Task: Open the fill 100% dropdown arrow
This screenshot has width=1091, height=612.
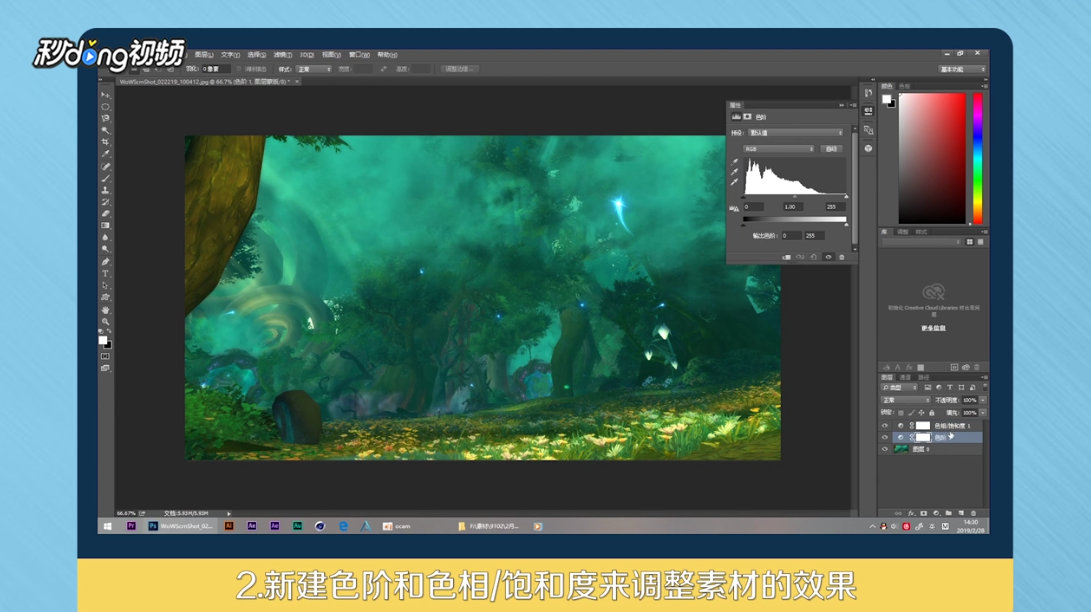Action: tap(983, 413)
